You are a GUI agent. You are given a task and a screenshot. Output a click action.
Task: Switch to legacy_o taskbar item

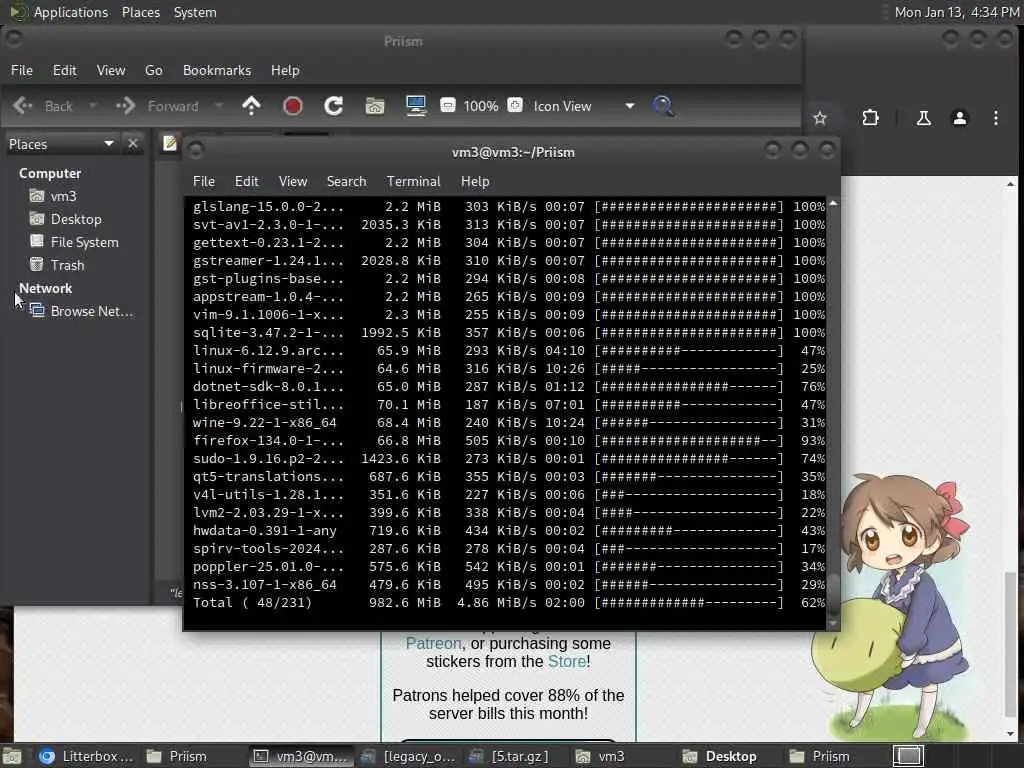coord(408,756)
